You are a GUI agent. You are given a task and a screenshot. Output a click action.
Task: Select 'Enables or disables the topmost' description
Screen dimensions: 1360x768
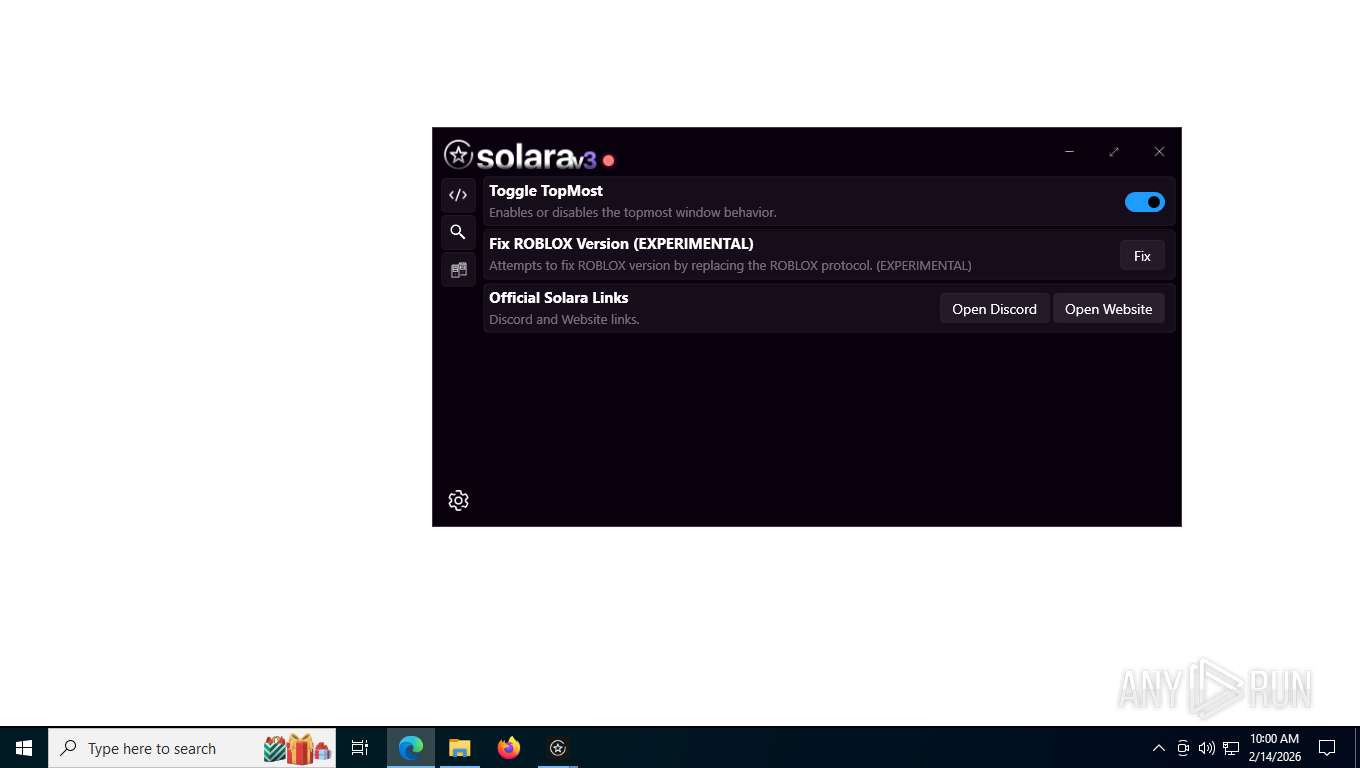point(633,213)
